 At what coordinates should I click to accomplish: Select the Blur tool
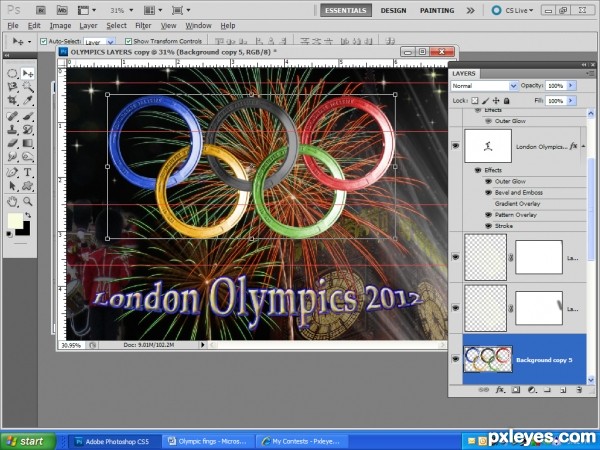pos(12,157)
